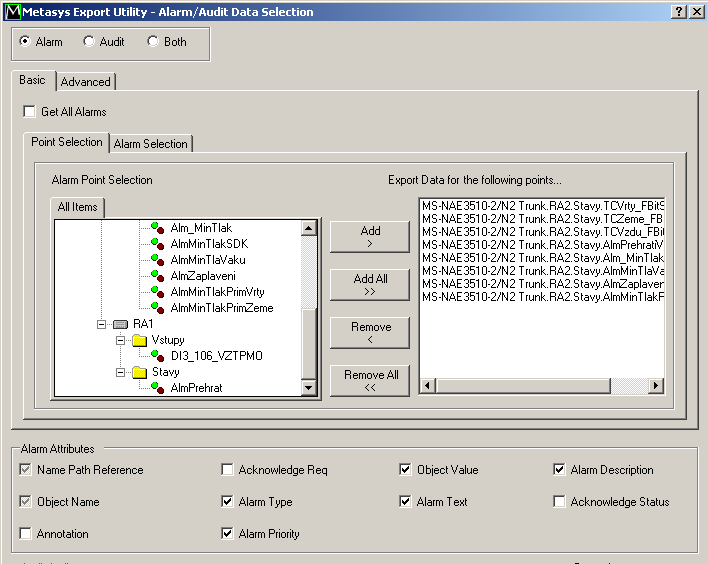Click the alarm point icon beside AlmMinTlakPrimVrty
This screenshot has height=564, width=708.
(158, 292)
